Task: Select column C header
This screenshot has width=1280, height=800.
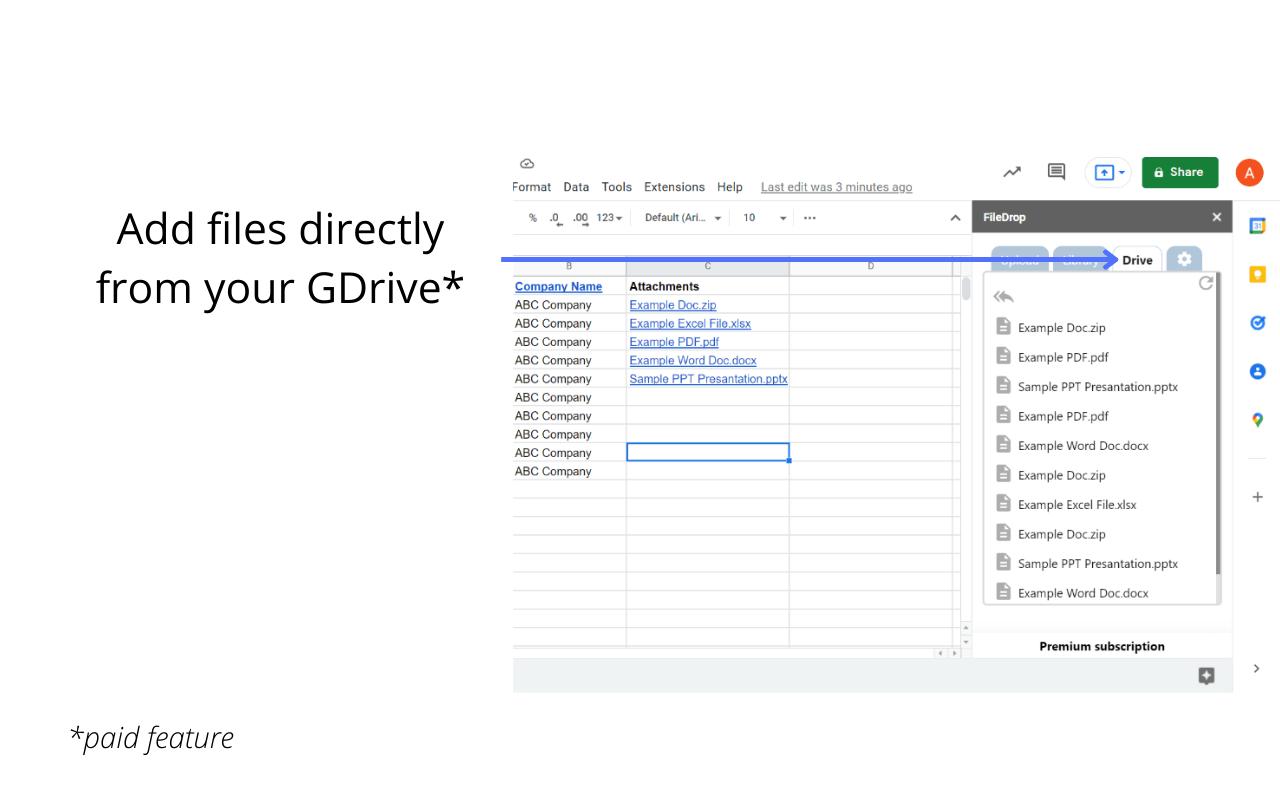Action: click(708, 266)
